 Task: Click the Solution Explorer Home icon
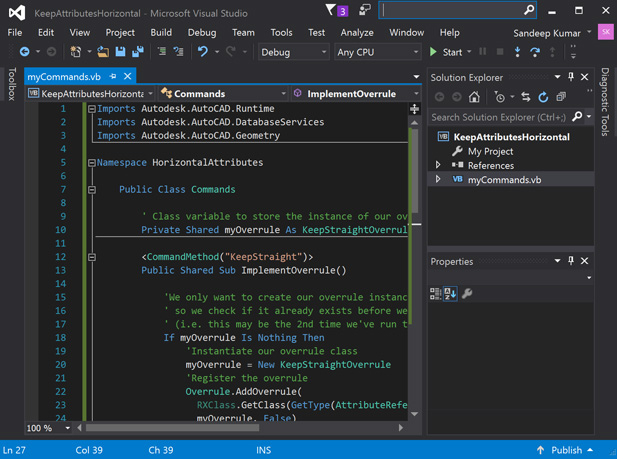474,96
